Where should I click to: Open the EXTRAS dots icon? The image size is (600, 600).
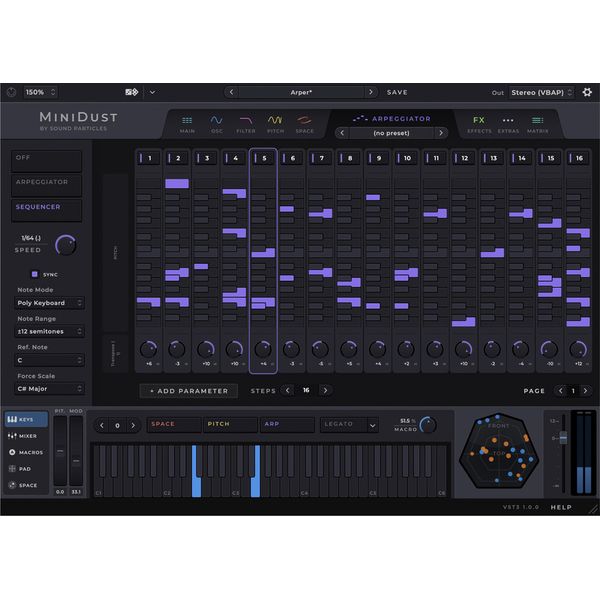(x=508, y=125)
